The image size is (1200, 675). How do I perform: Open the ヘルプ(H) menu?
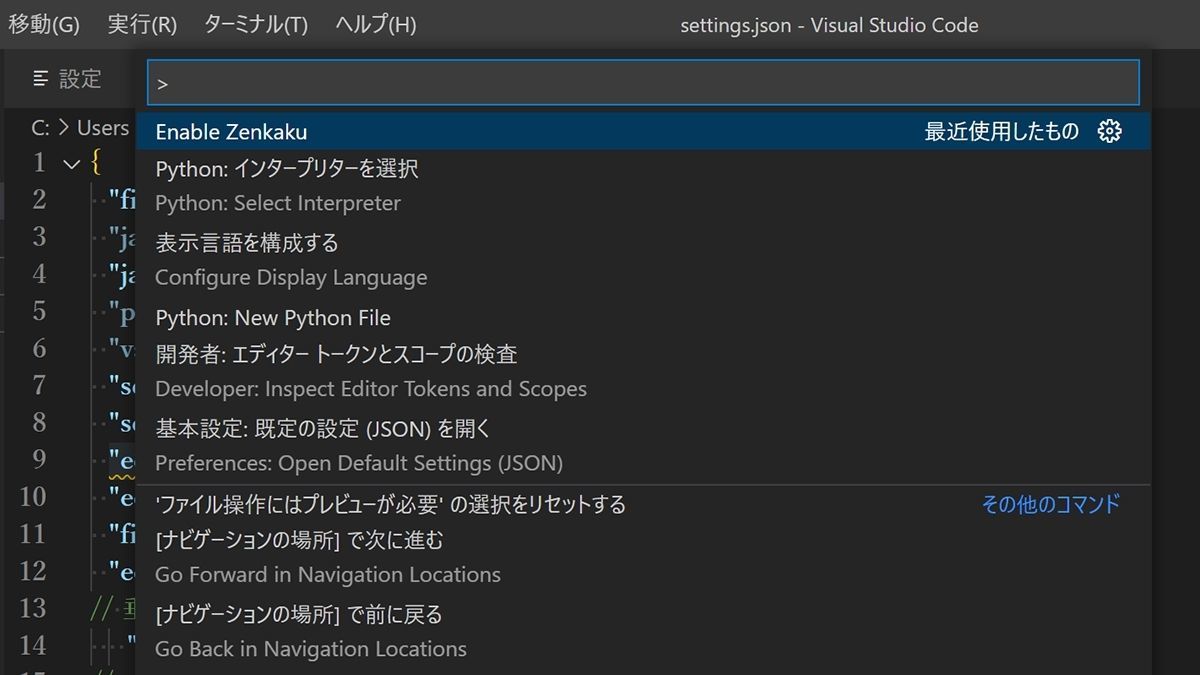coord(376,25)
